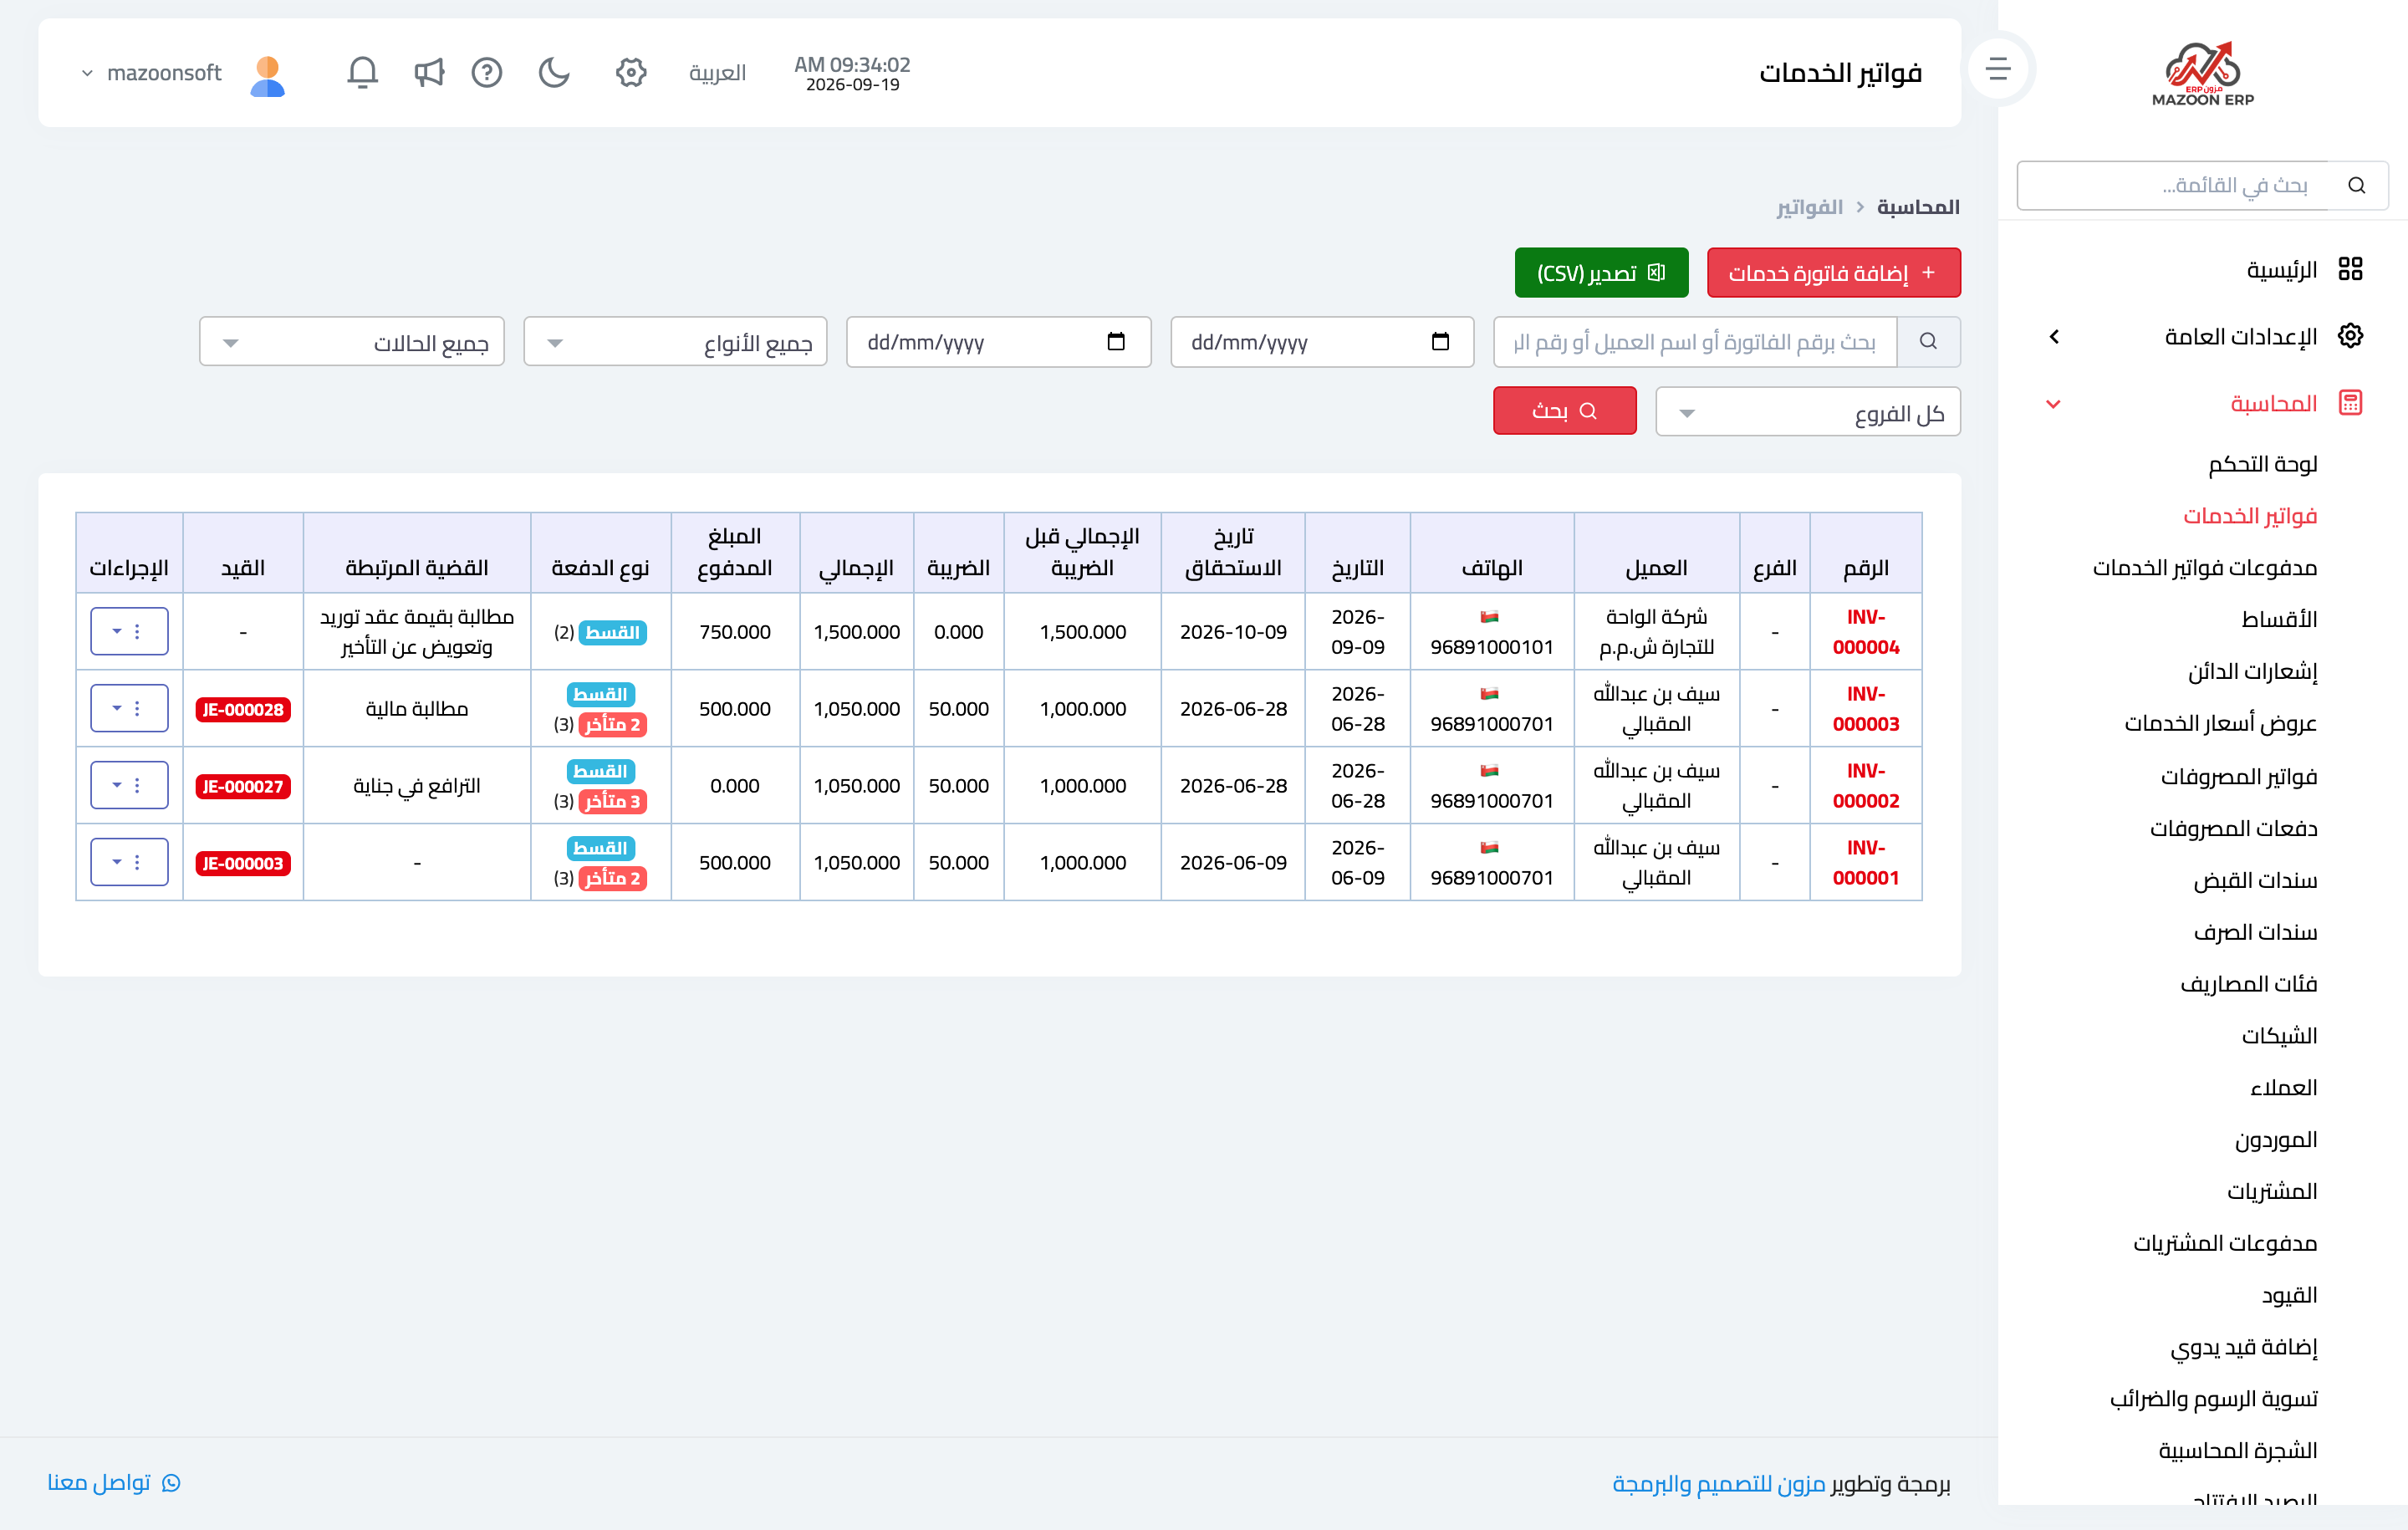The image size is (2408, 1530).
Task: Click إضافة فاتورة خدمات button
Action: [x=1834, y=273]
